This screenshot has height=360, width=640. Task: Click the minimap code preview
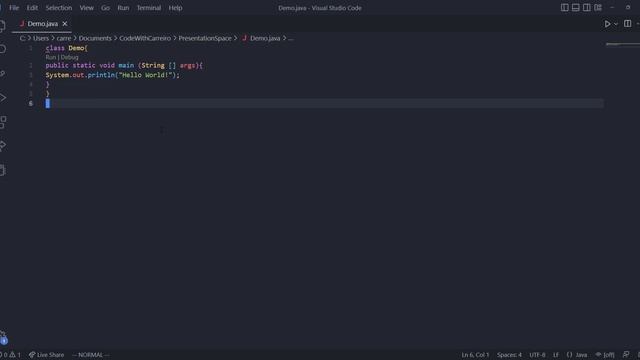click(622, 44)
